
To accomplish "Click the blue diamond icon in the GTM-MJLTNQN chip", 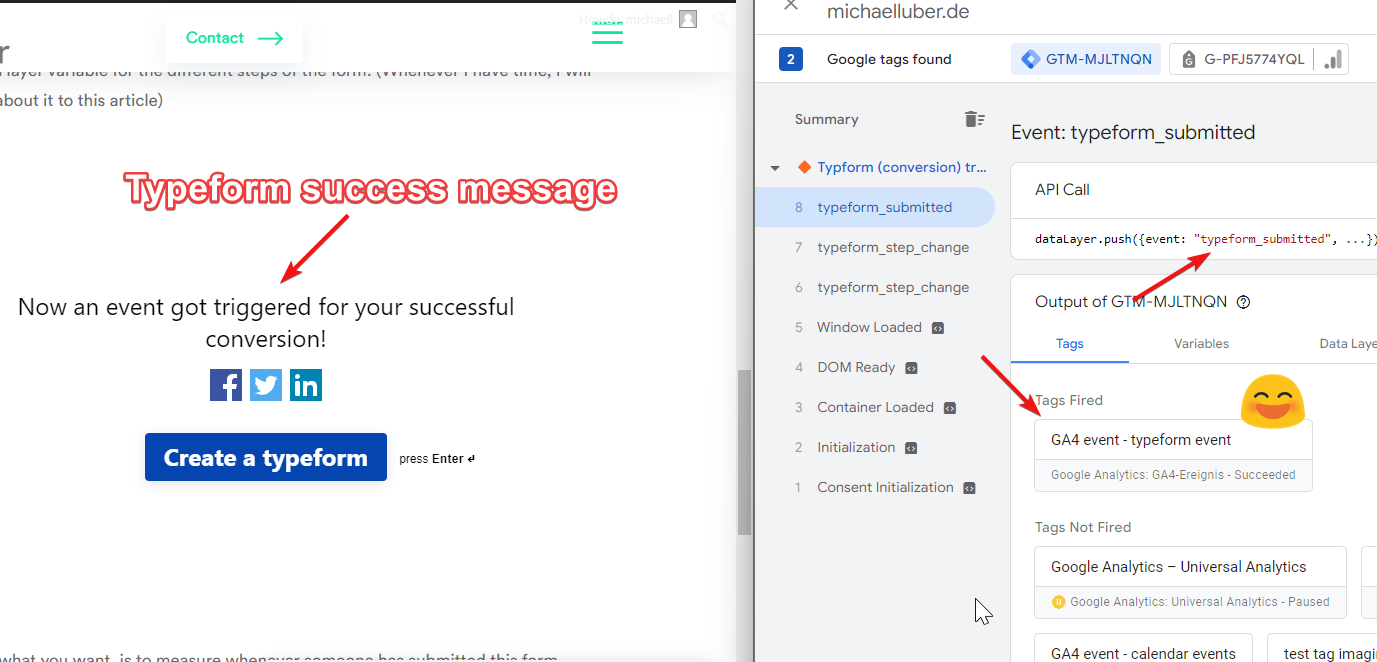I will tap(1030, 59).
